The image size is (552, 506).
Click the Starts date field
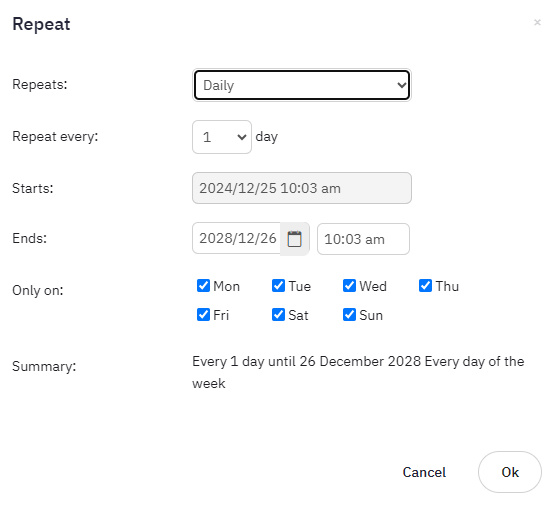[x=302, y=188]
